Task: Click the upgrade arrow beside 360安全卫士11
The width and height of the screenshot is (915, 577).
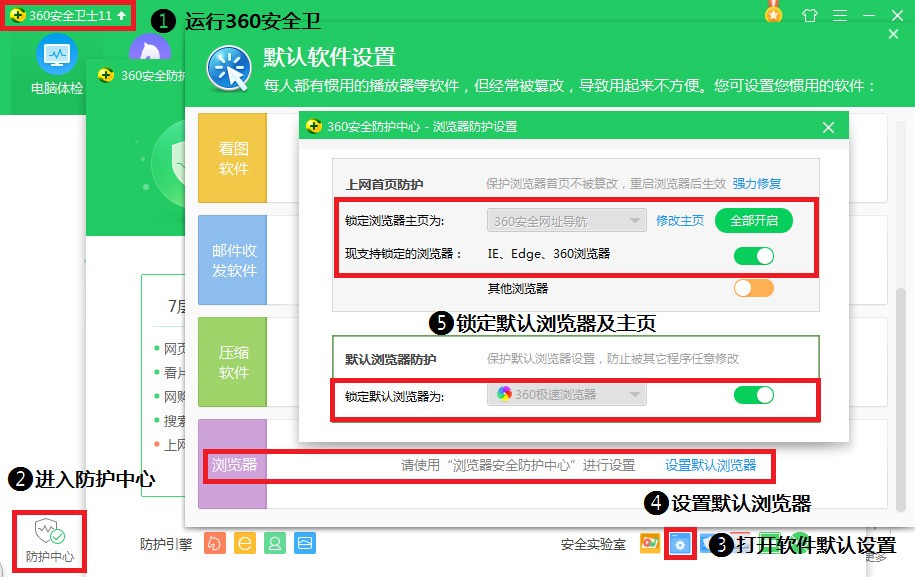Action: (121, 15)
